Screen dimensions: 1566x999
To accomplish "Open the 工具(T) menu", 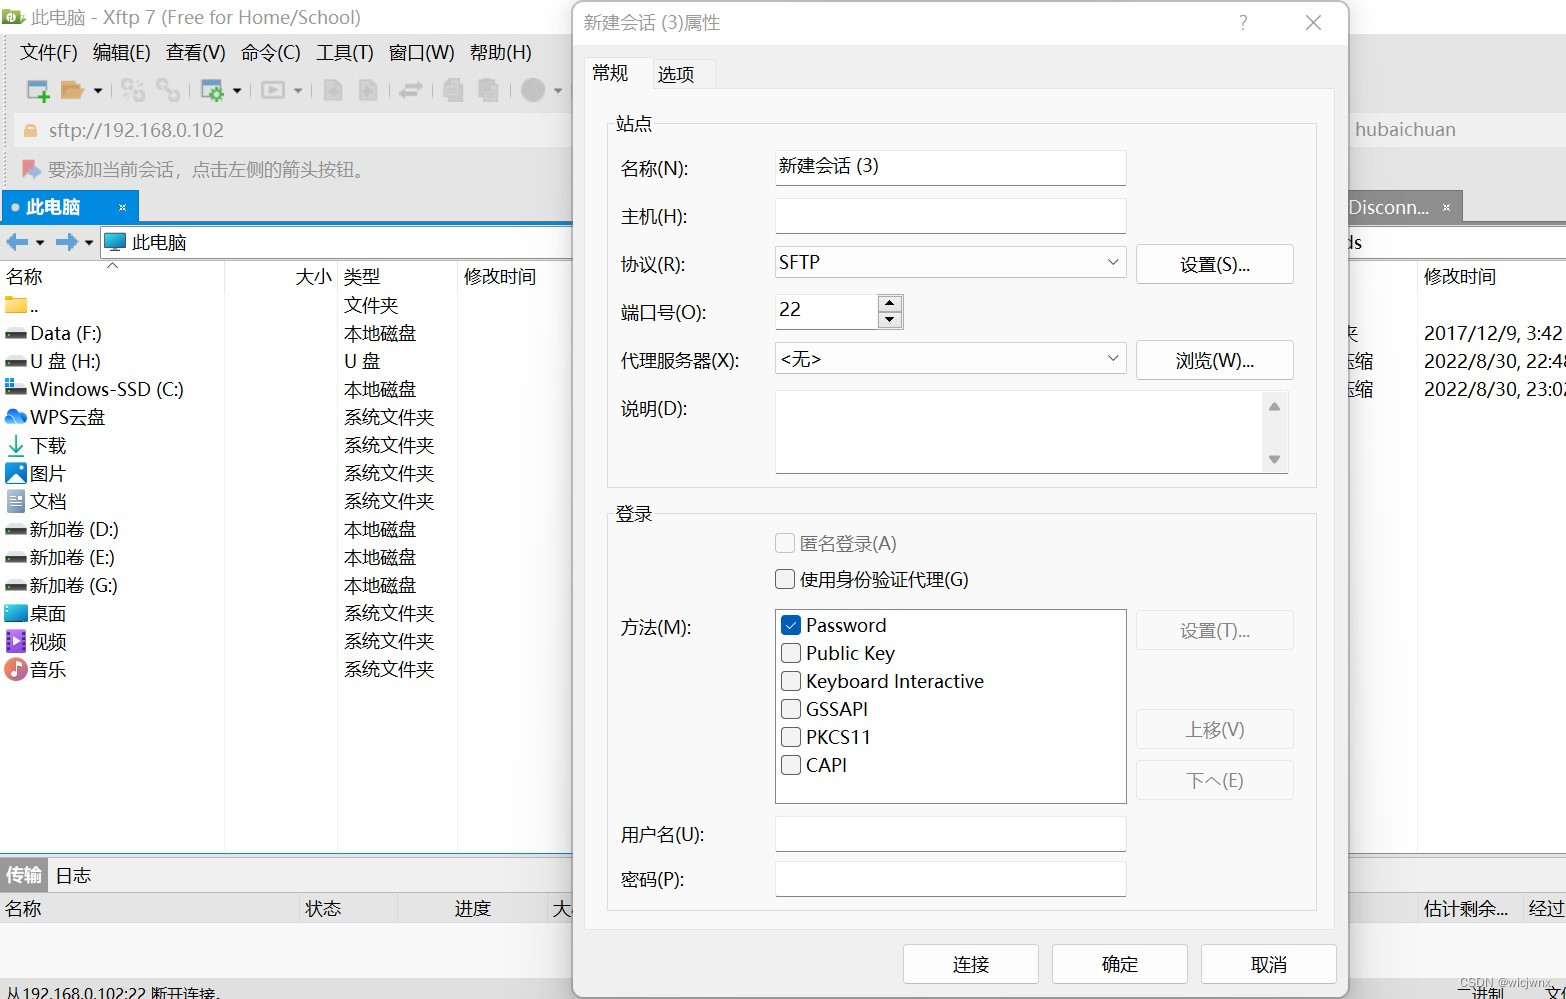I will coord(345,52).
